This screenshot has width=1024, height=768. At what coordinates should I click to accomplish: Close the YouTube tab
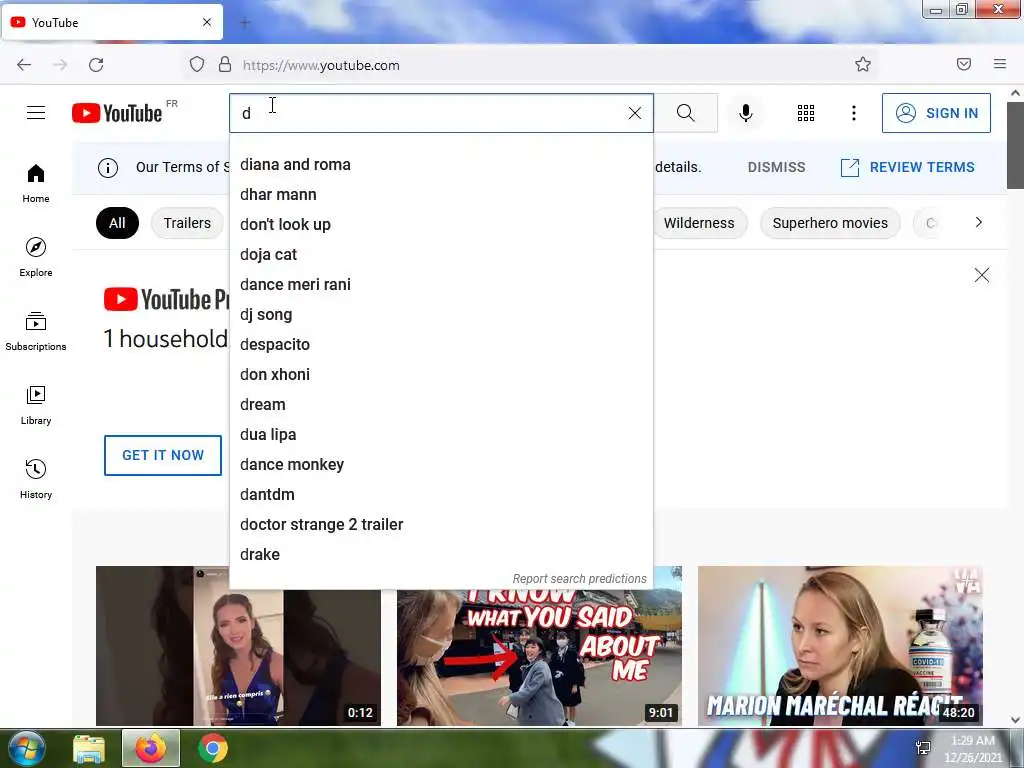[x=207, y=22]
